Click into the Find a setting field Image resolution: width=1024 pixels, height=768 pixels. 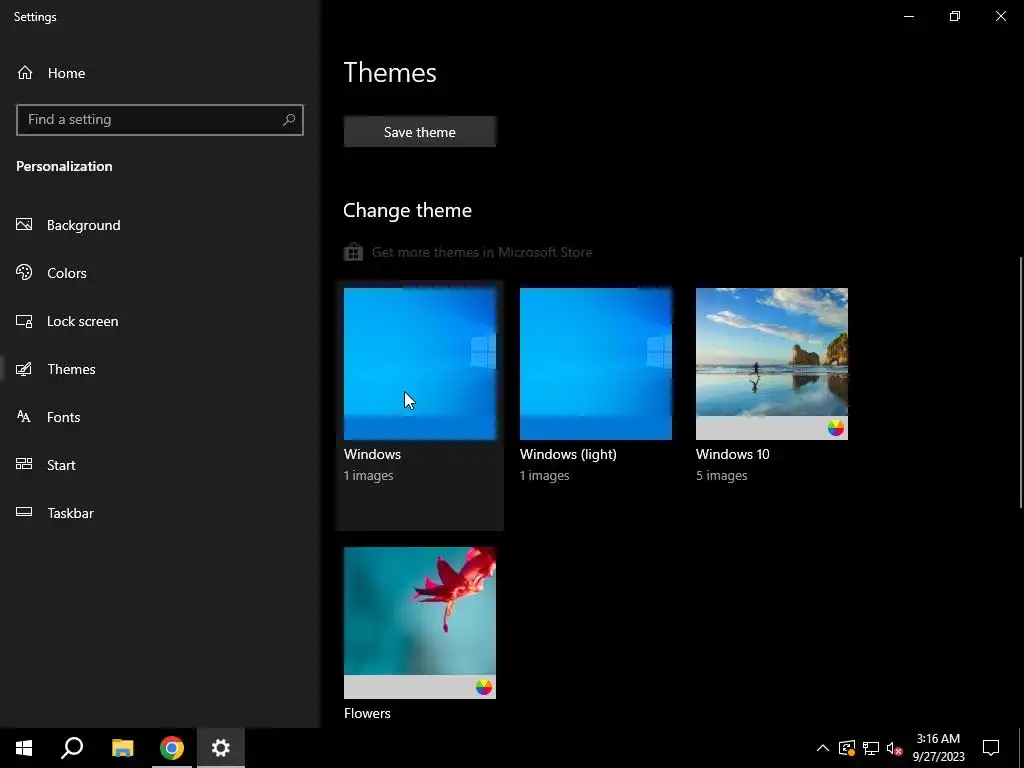(160, 120)
